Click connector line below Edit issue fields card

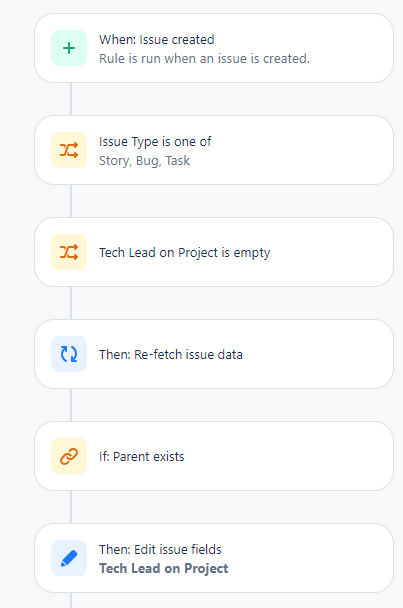[71, 600]
